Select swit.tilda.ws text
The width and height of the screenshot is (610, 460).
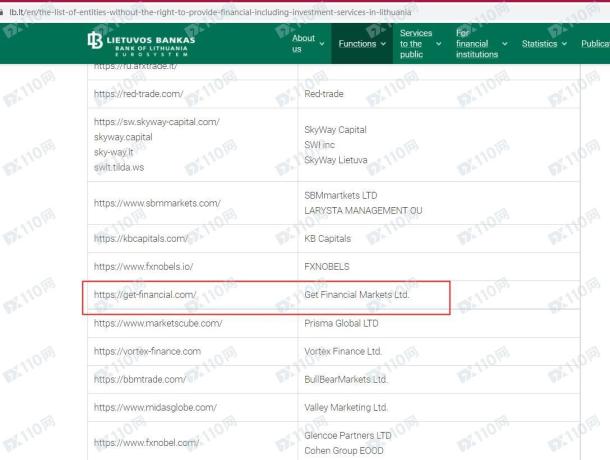(x=119, y=167)
